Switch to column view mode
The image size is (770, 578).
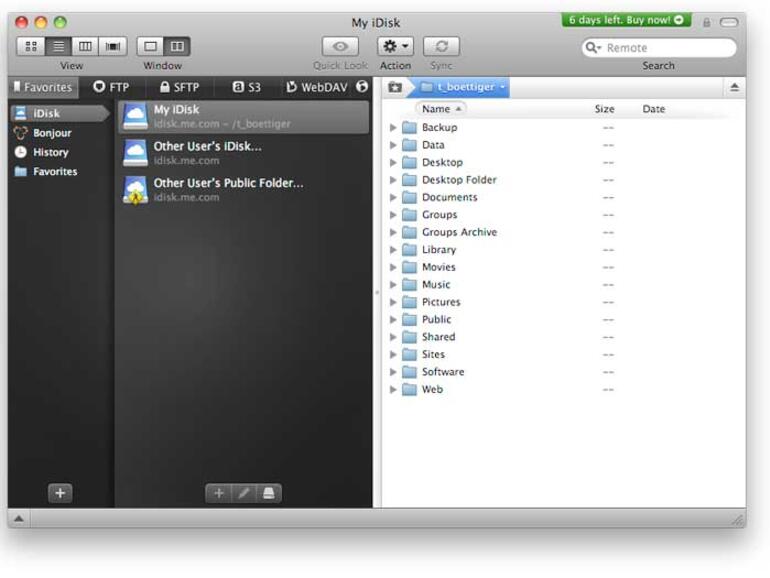click(x=85, y=46)
